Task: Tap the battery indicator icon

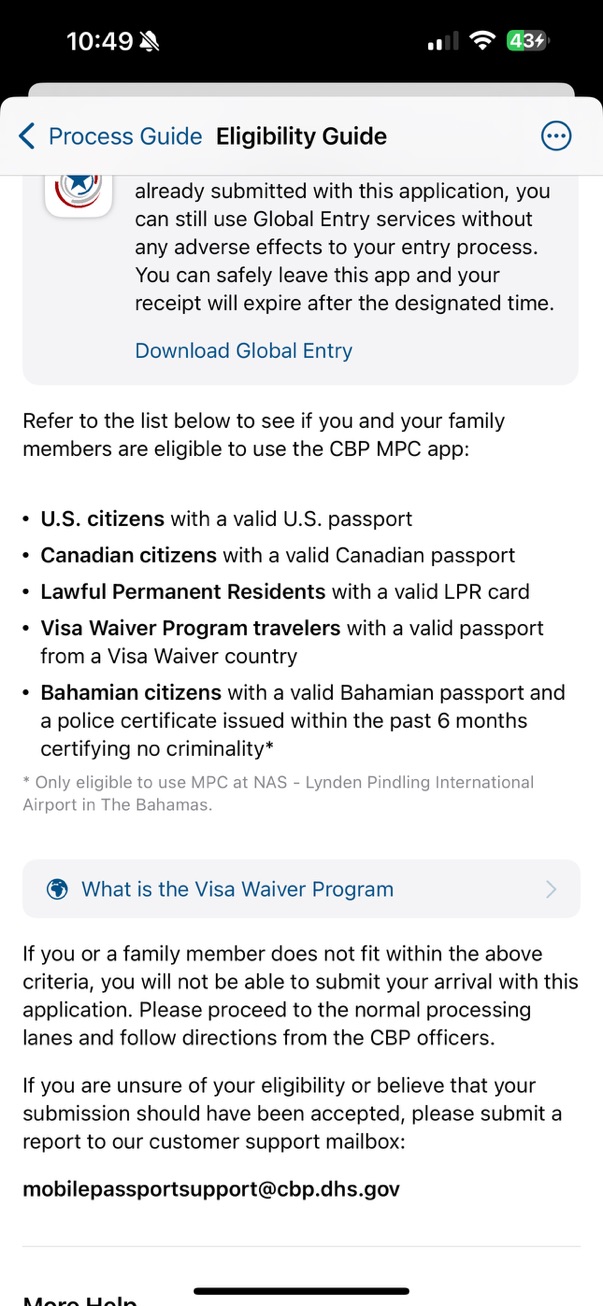Action: coord(526,41)
